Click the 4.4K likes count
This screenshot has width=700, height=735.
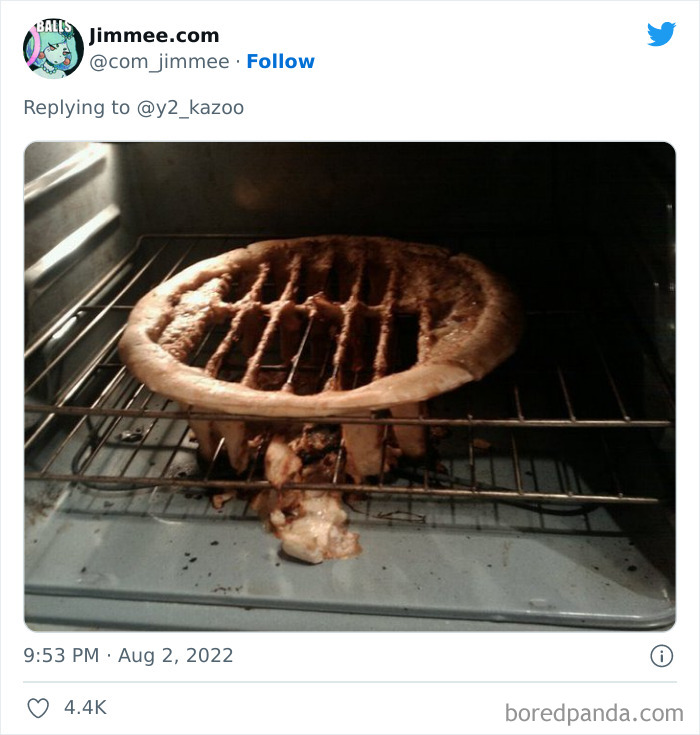85,708
